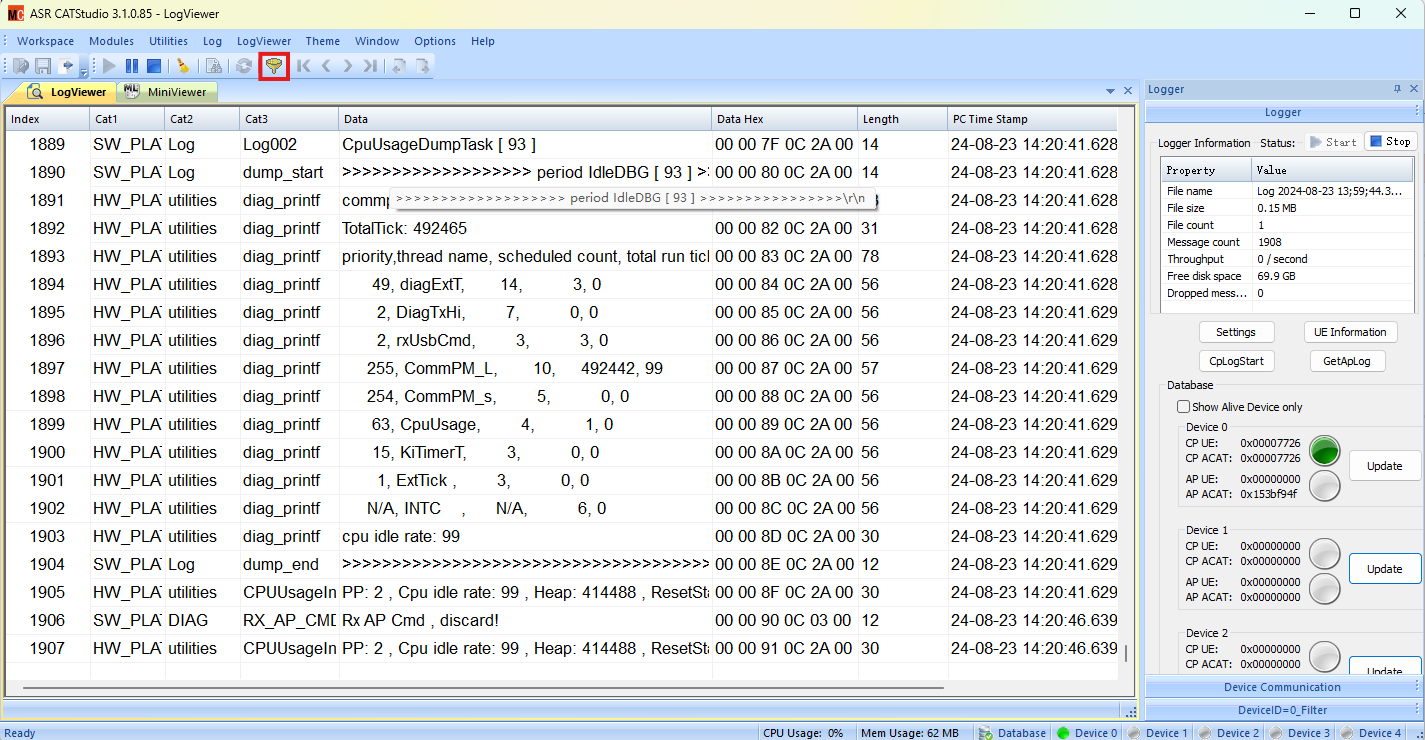Click the UE Information button
Image resolution: width=1425 pixels, height=740 pixels.
(x=1350, y=332)
